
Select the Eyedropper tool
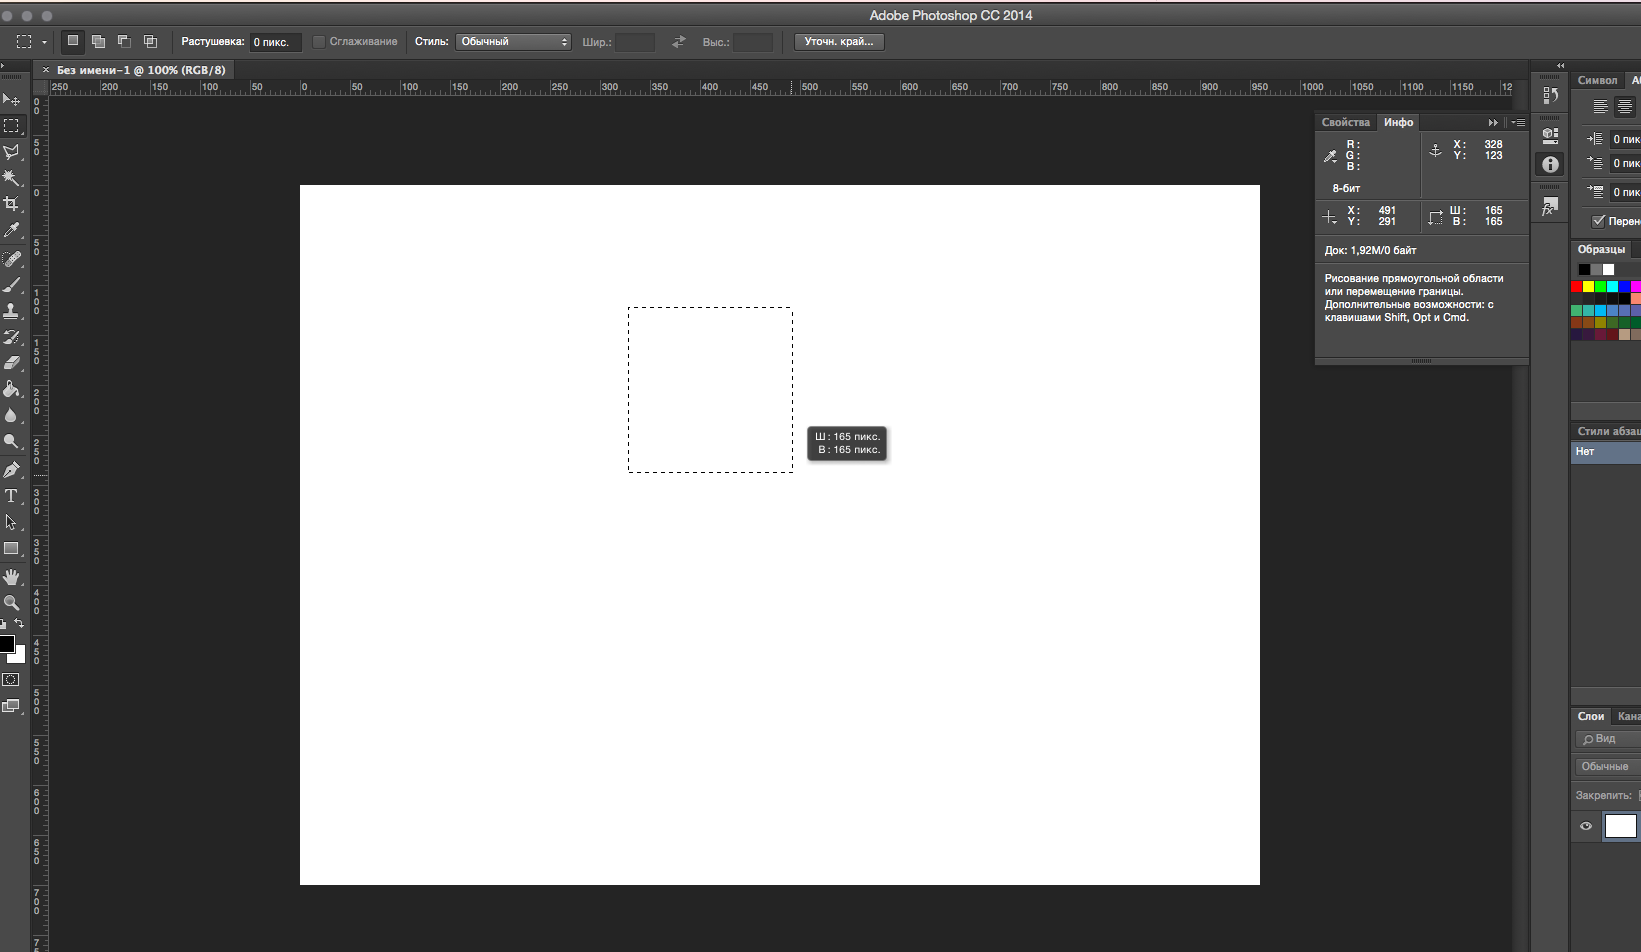(x=12, y=230)
